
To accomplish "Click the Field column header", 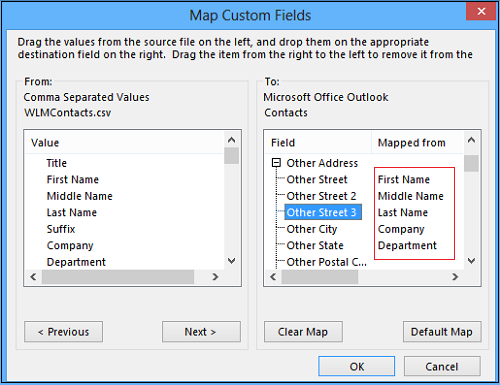I will pos(318,143).
